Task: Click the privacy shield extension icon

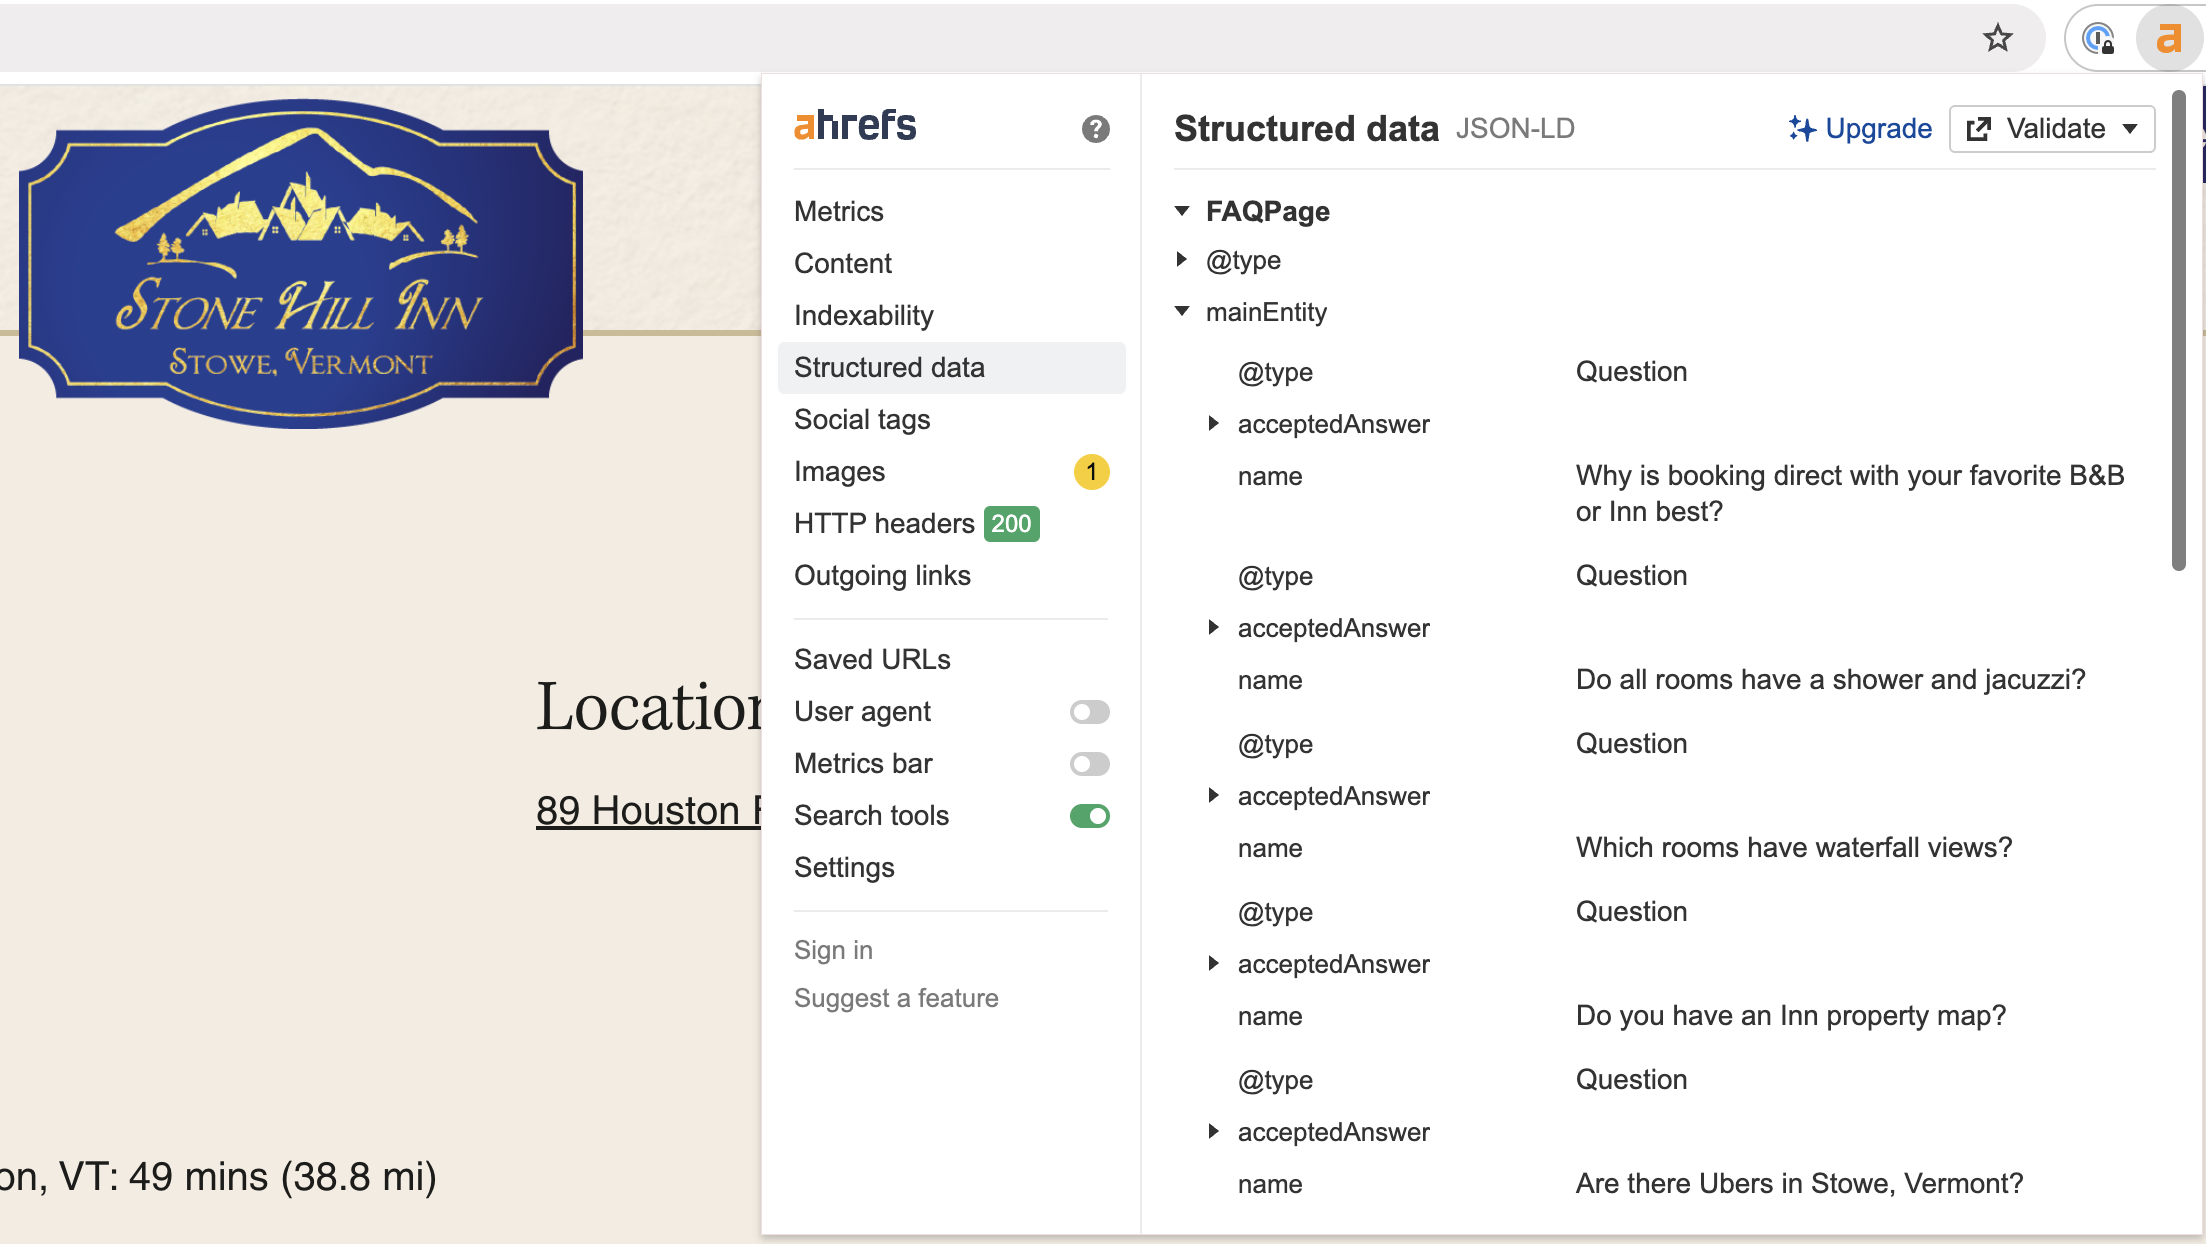Action: 2098,39
